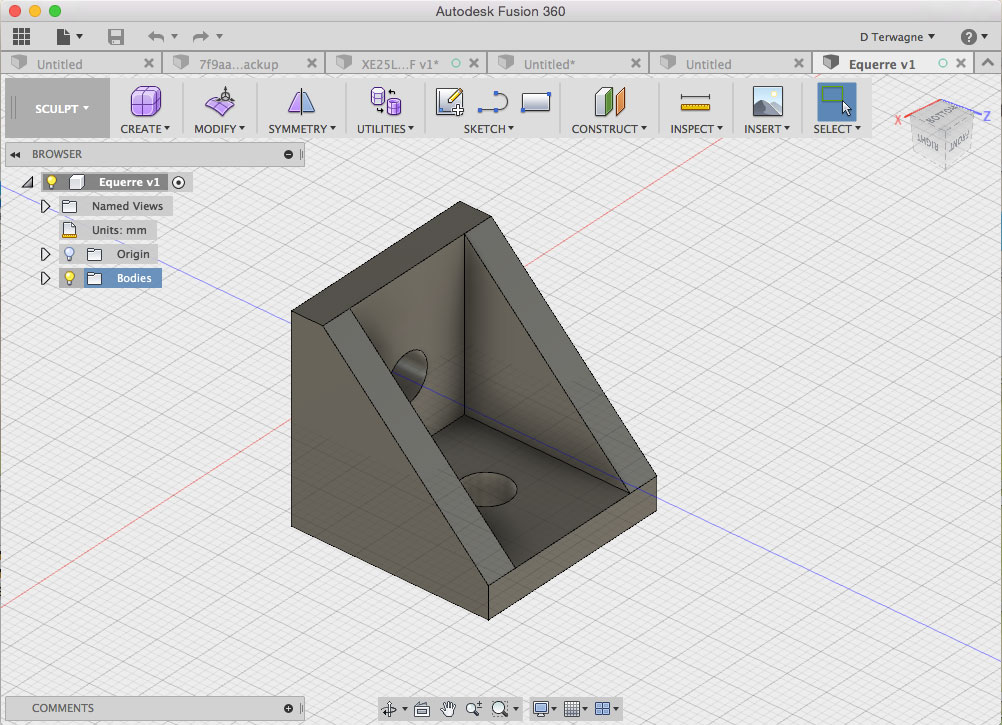Click the Utilities convert icon

click(x=385, y=101)
